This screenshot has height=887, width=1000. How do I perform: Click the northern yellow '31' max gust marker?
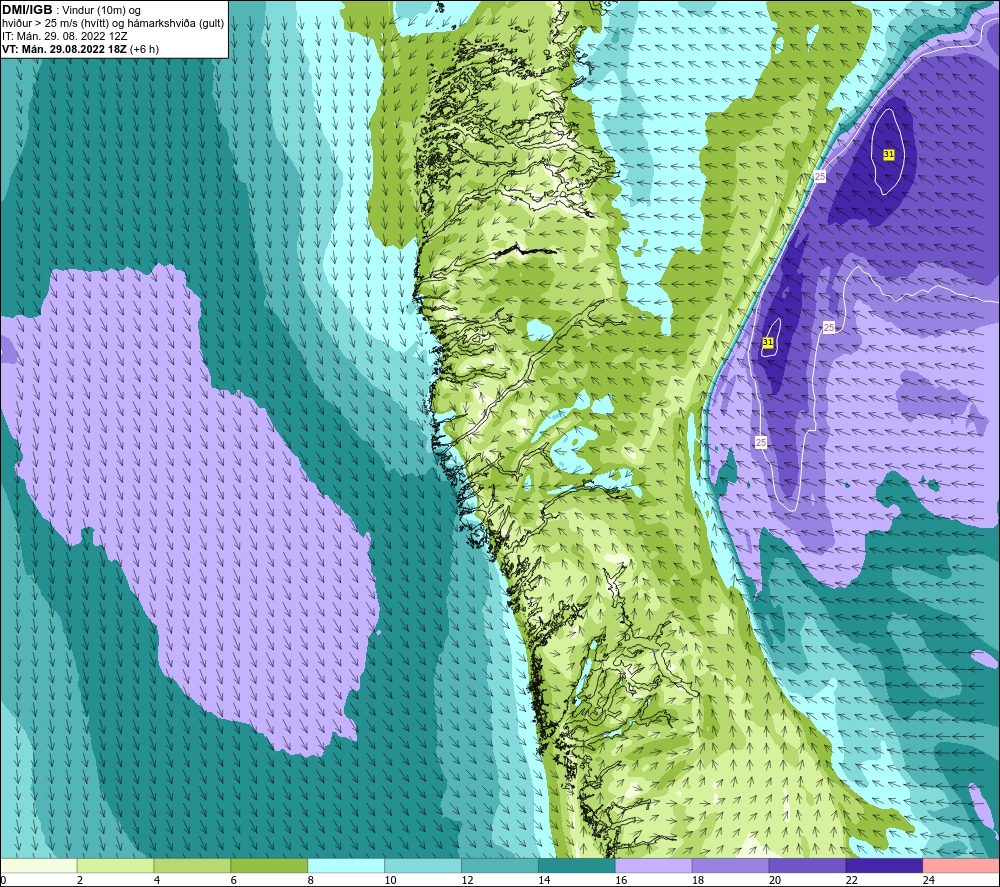[888, 154]
